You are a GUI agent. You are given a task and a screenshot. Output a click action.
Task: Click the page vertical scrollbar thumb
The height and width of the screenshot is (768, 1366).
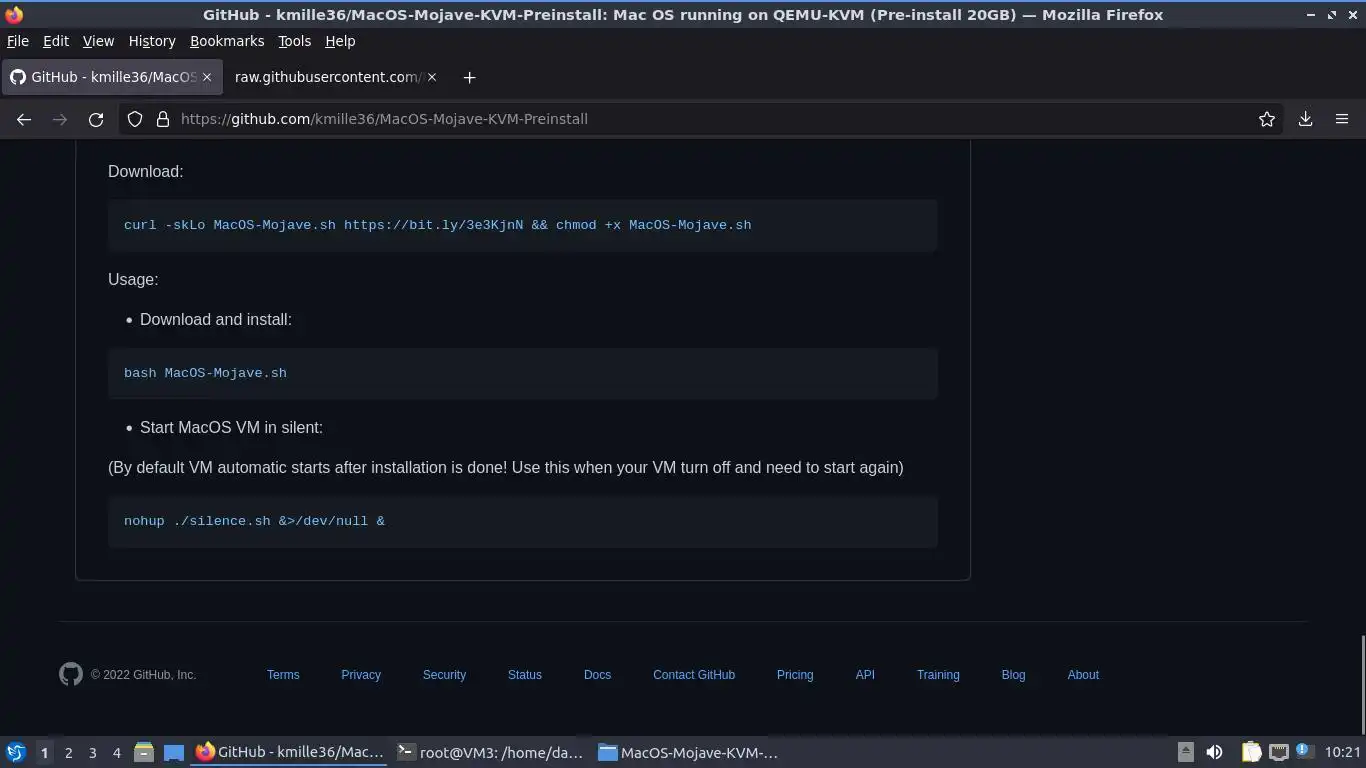[1361, 686]
